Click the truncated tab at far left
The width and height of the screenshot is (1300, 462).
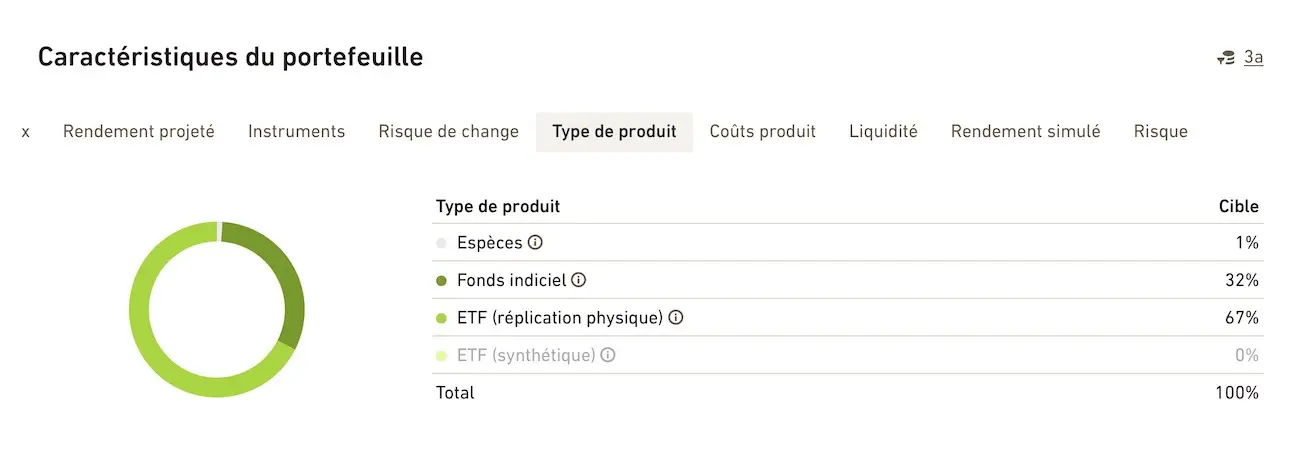[25, 132]
